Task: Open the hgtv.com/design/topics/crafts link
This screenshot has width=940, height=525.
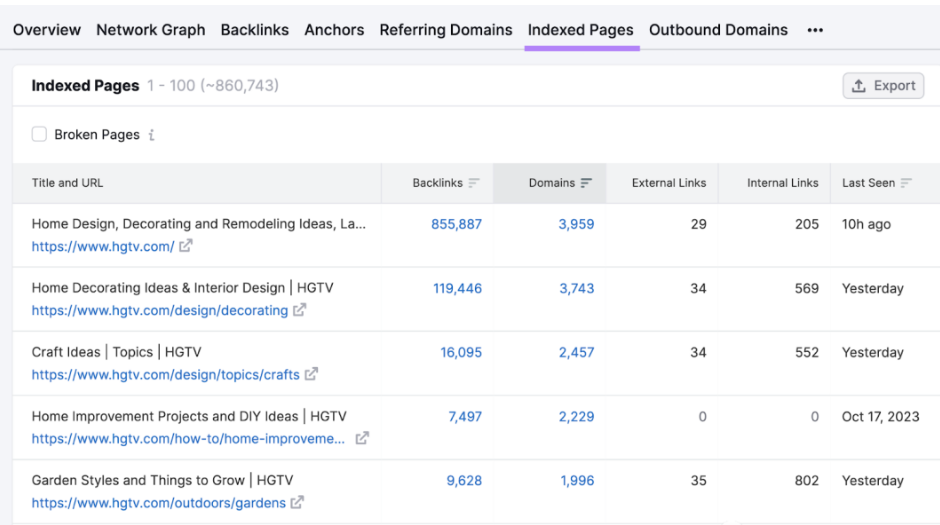Action: (165, 375)
